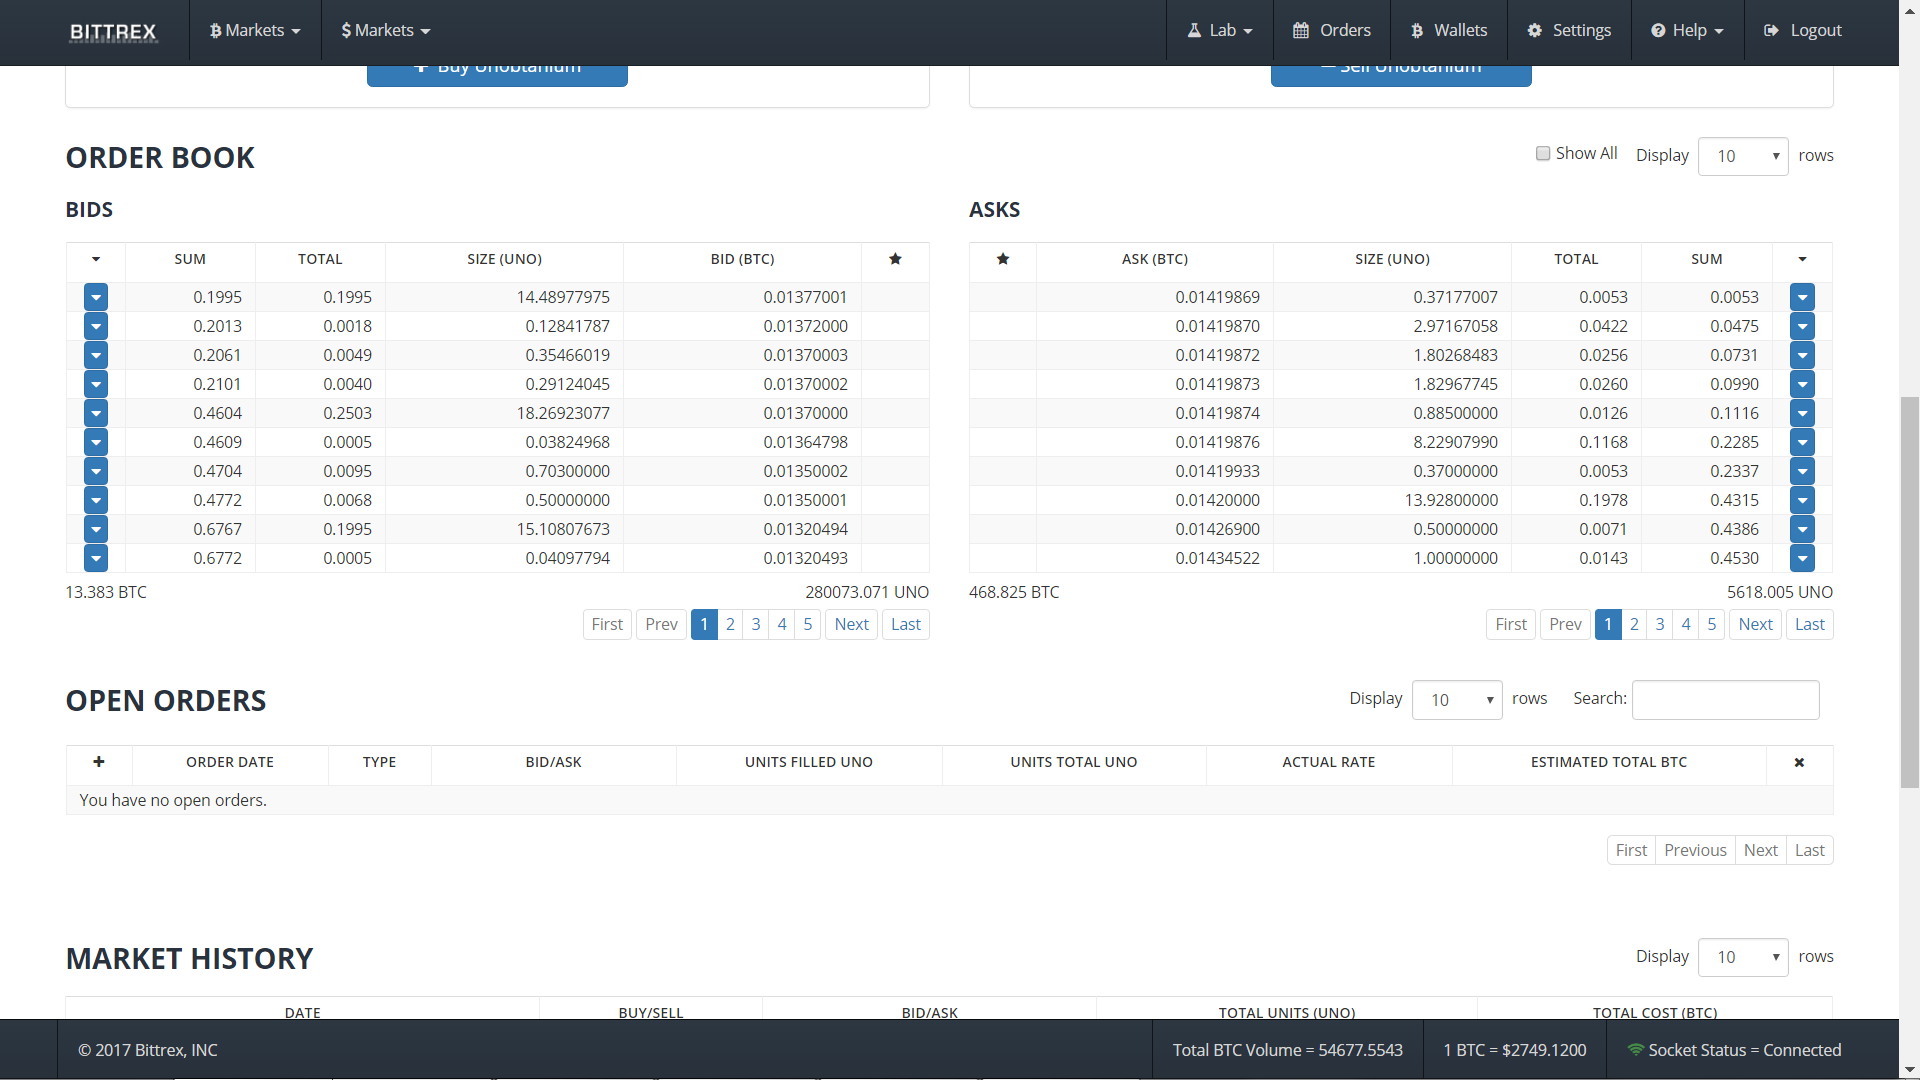Open Order Book display rows dropdown
1920x1080 pixels.
[x=1743, y=156]
